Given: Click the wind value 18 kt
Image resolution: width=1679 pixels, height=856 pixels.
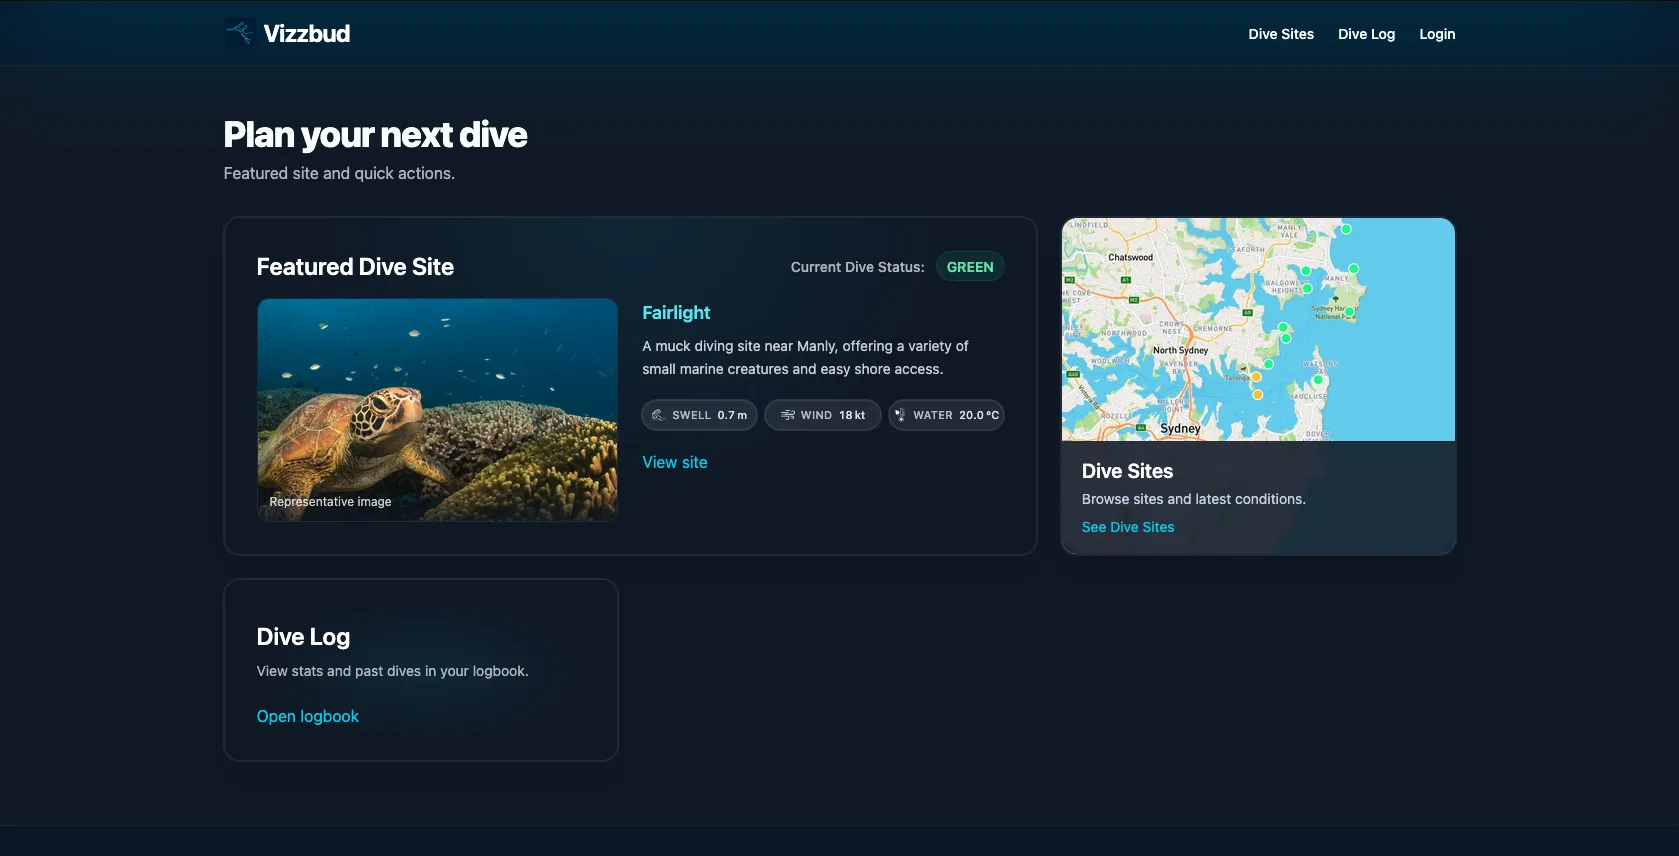Looking at the screenshot, I should coord(852,415).
